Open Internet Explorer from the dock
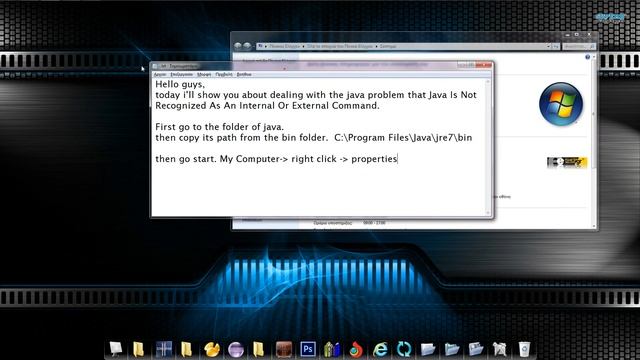This screenshot has width=640, height=360. [380, 349]
